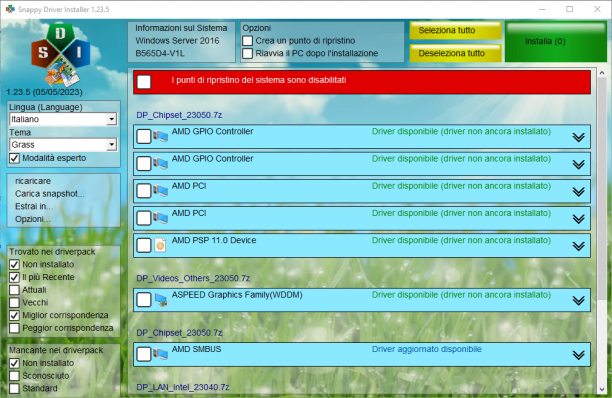The height and width of the screenshot is (398, 612).
Task: Click 'Driver aggiornato disponibile' status text
Action: pyautogui.click(x=427, y=349)
